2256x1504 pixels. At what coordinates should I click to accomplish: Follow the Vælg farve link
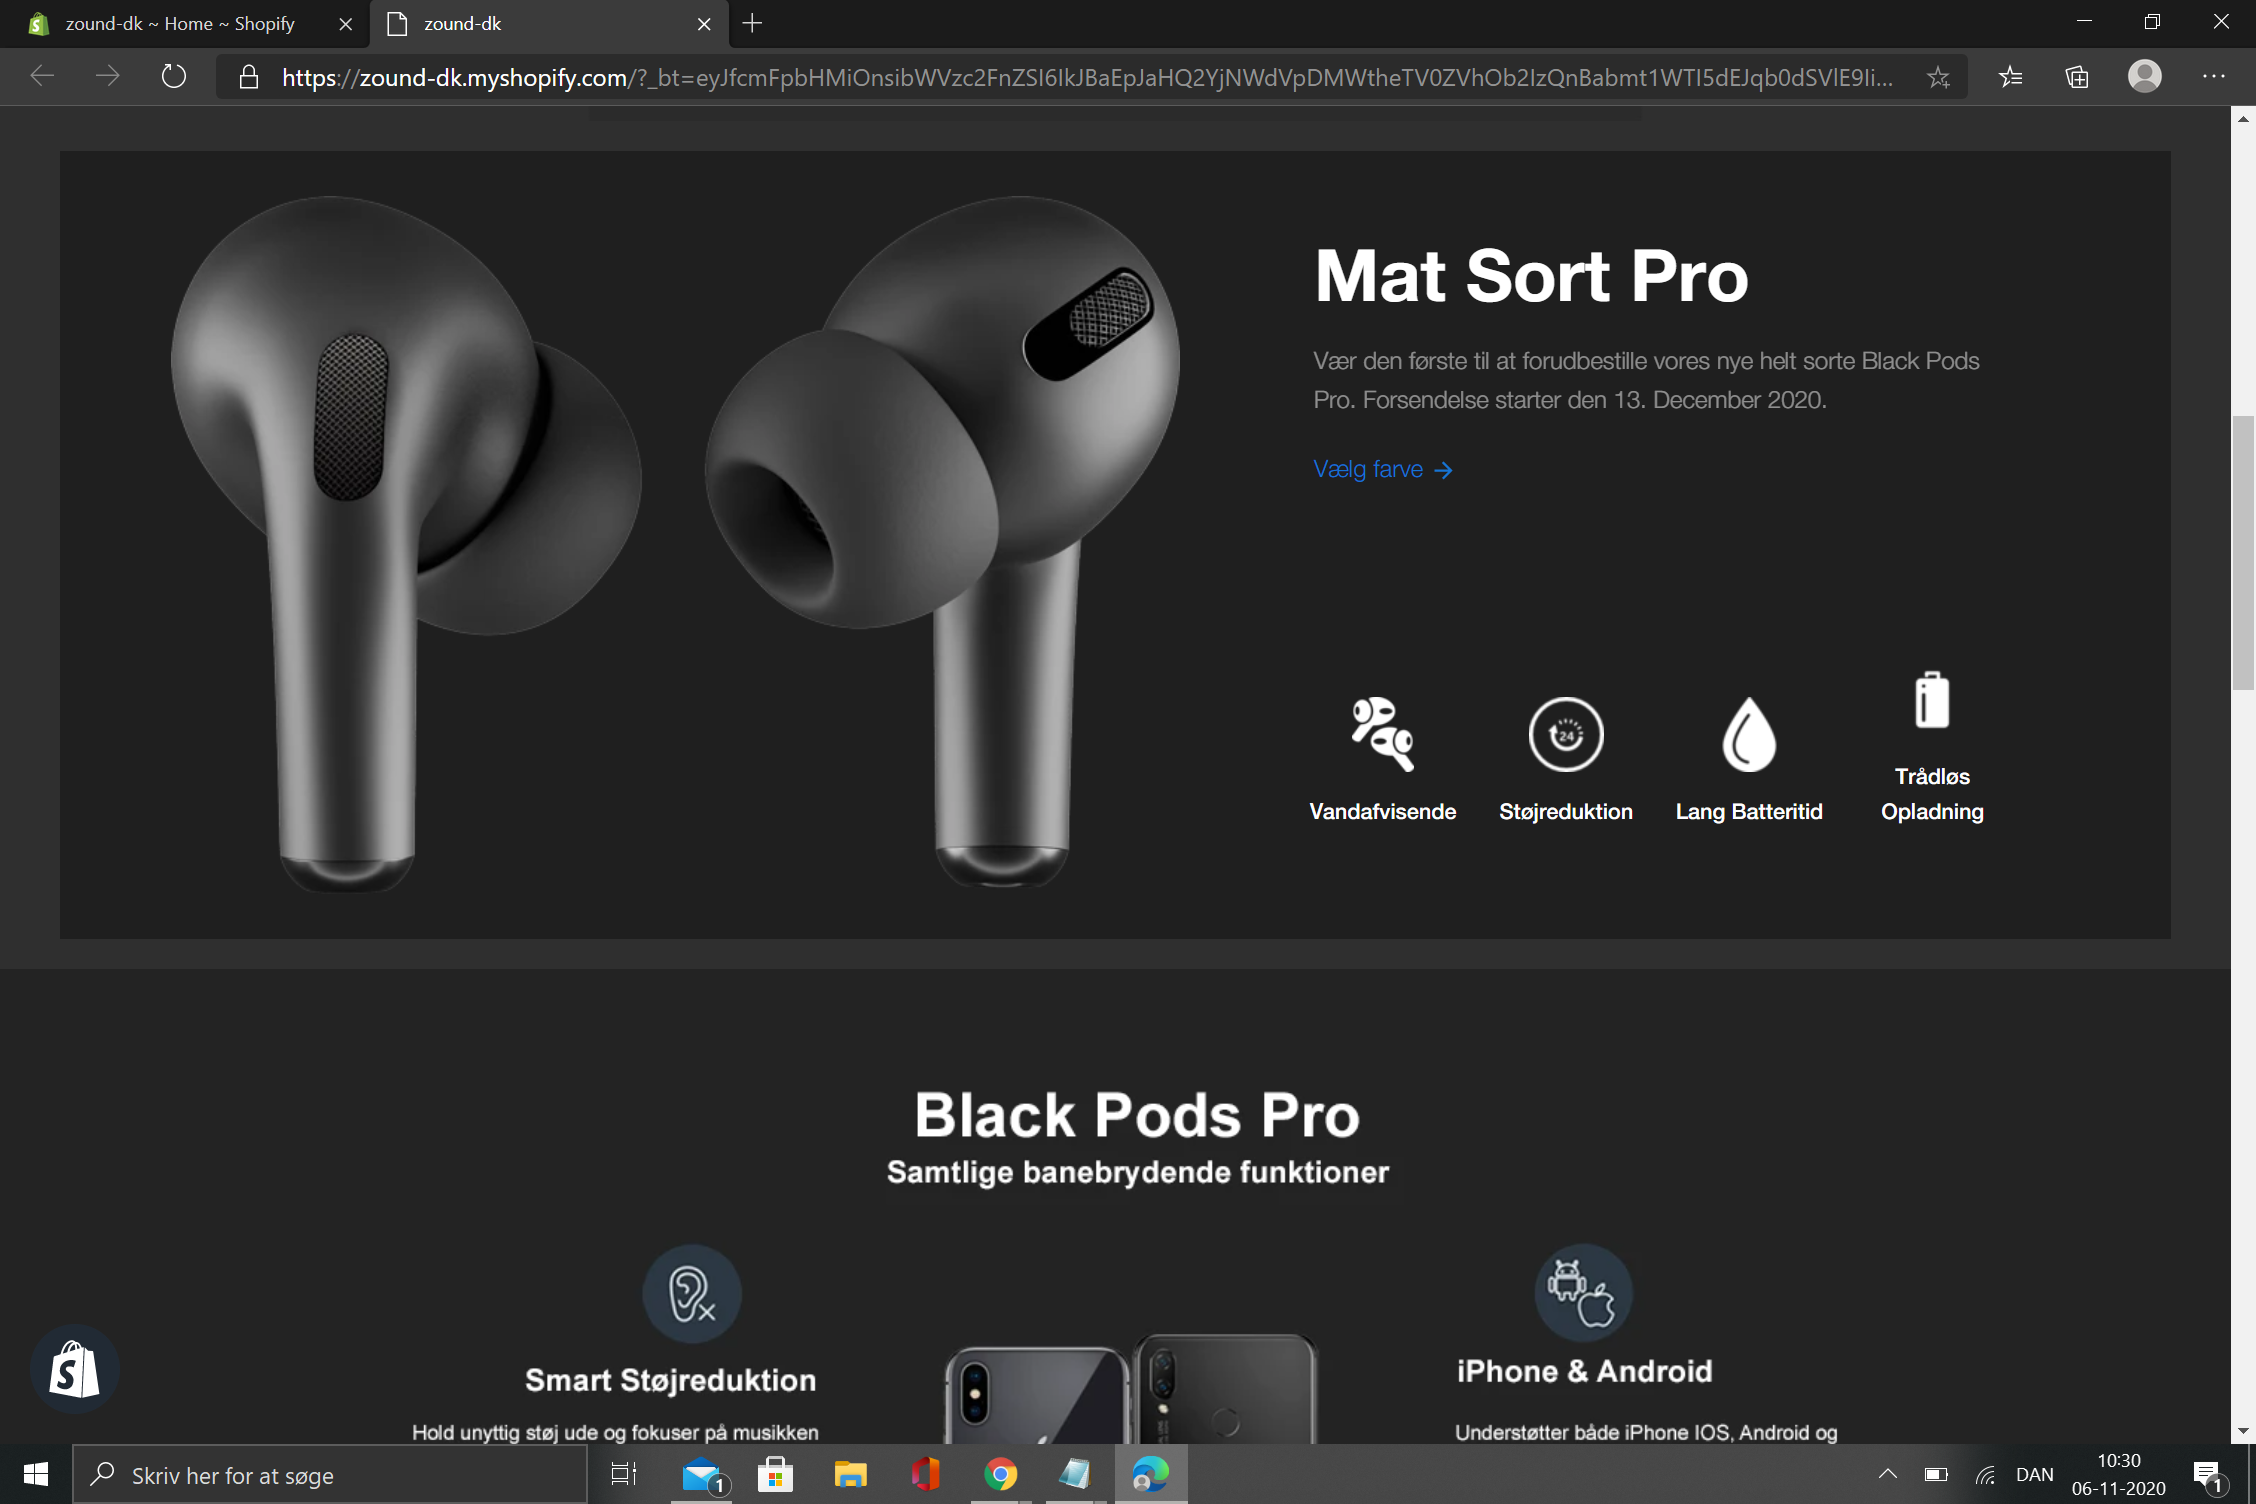point(1382,469)
